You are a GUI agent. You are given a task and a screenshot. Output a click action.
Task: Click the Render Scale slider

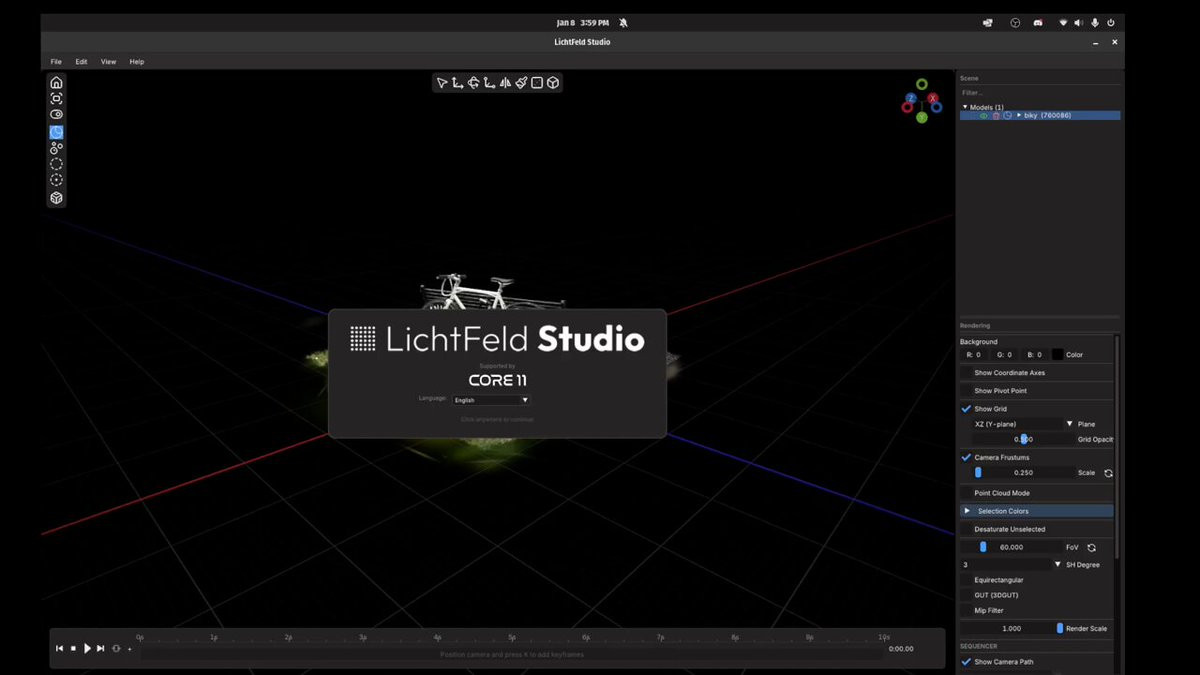[x=1011, y=629]
